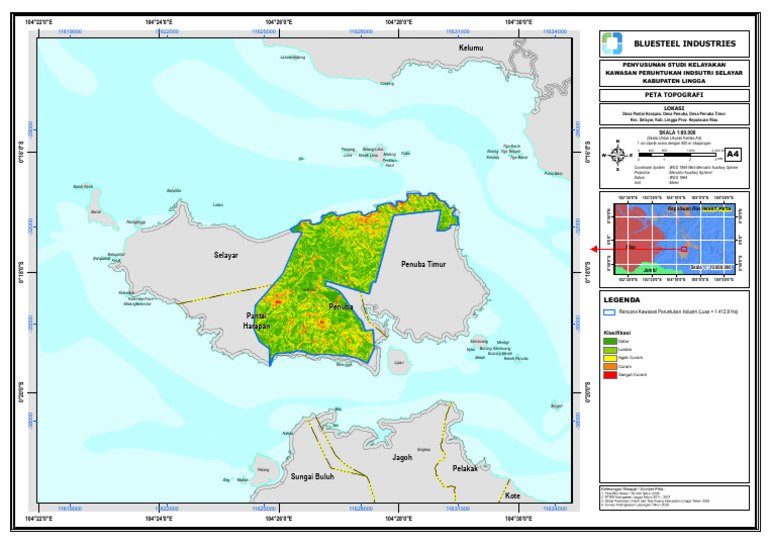The image size is (768, 543).
Task: Click the yellow Agak Curam swatch
Action: 610,358
